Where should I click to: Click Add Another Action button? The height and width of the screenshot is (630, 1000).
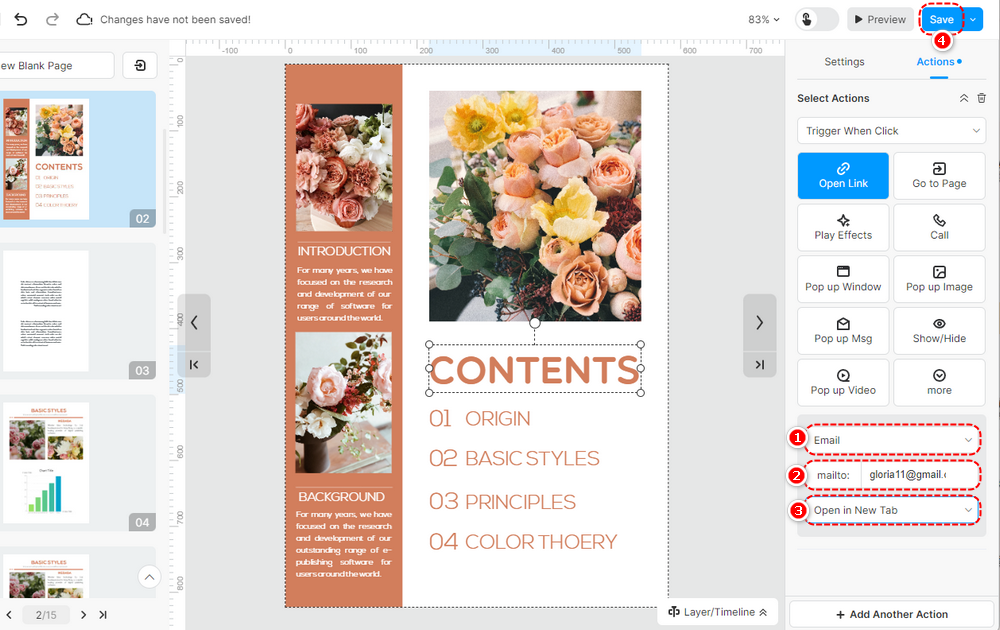891,614
